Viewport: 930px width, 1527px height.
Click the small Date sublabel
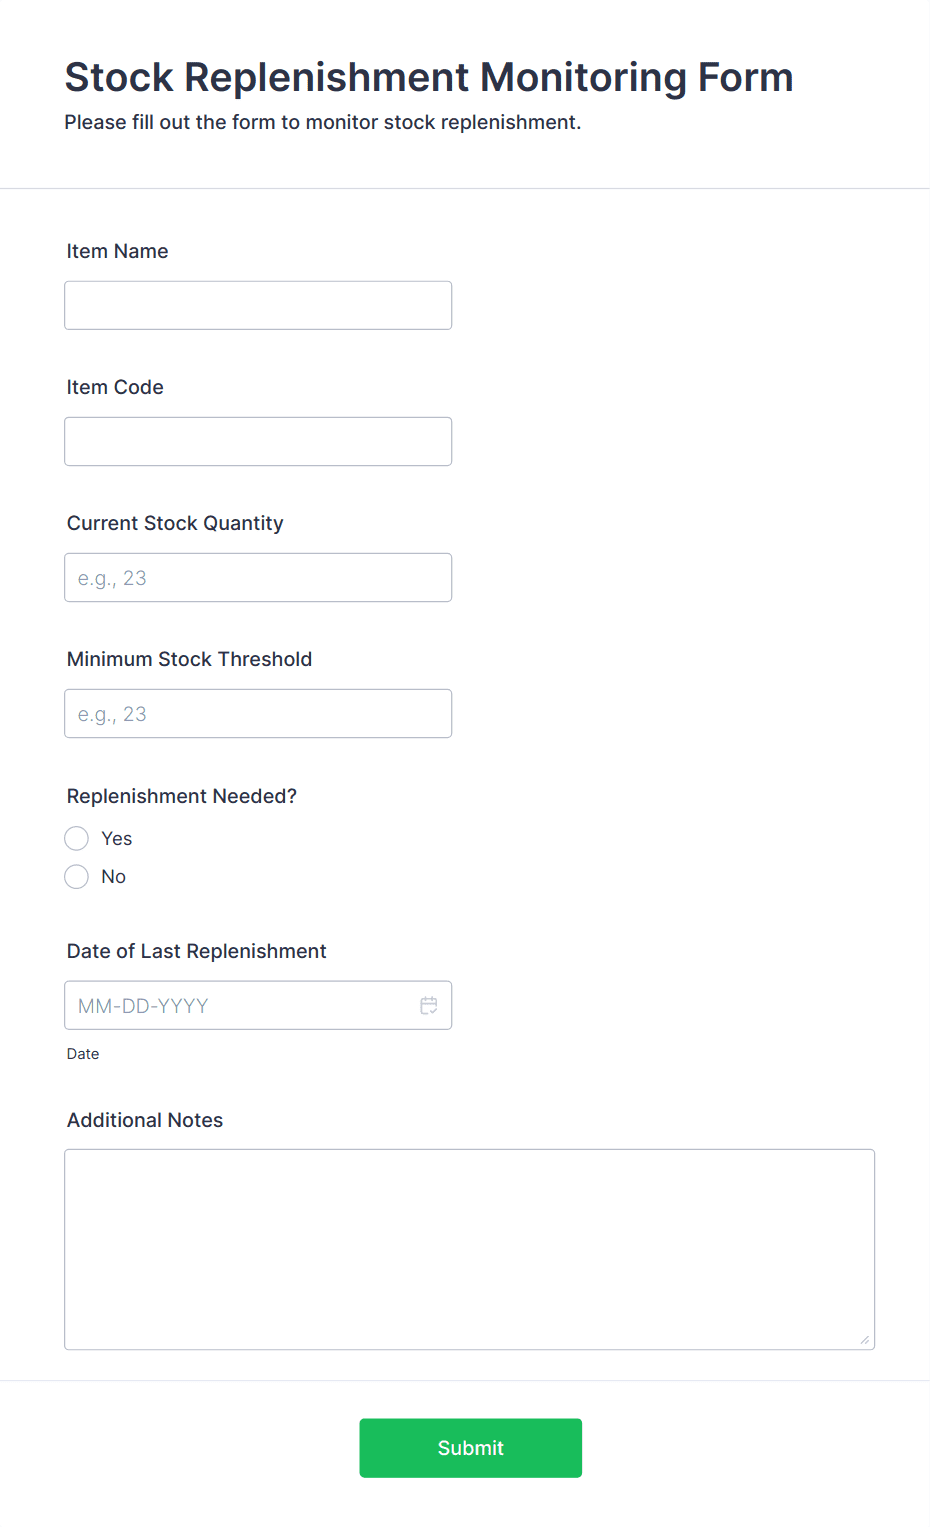pyautogui.click(x=83, y=1054)
